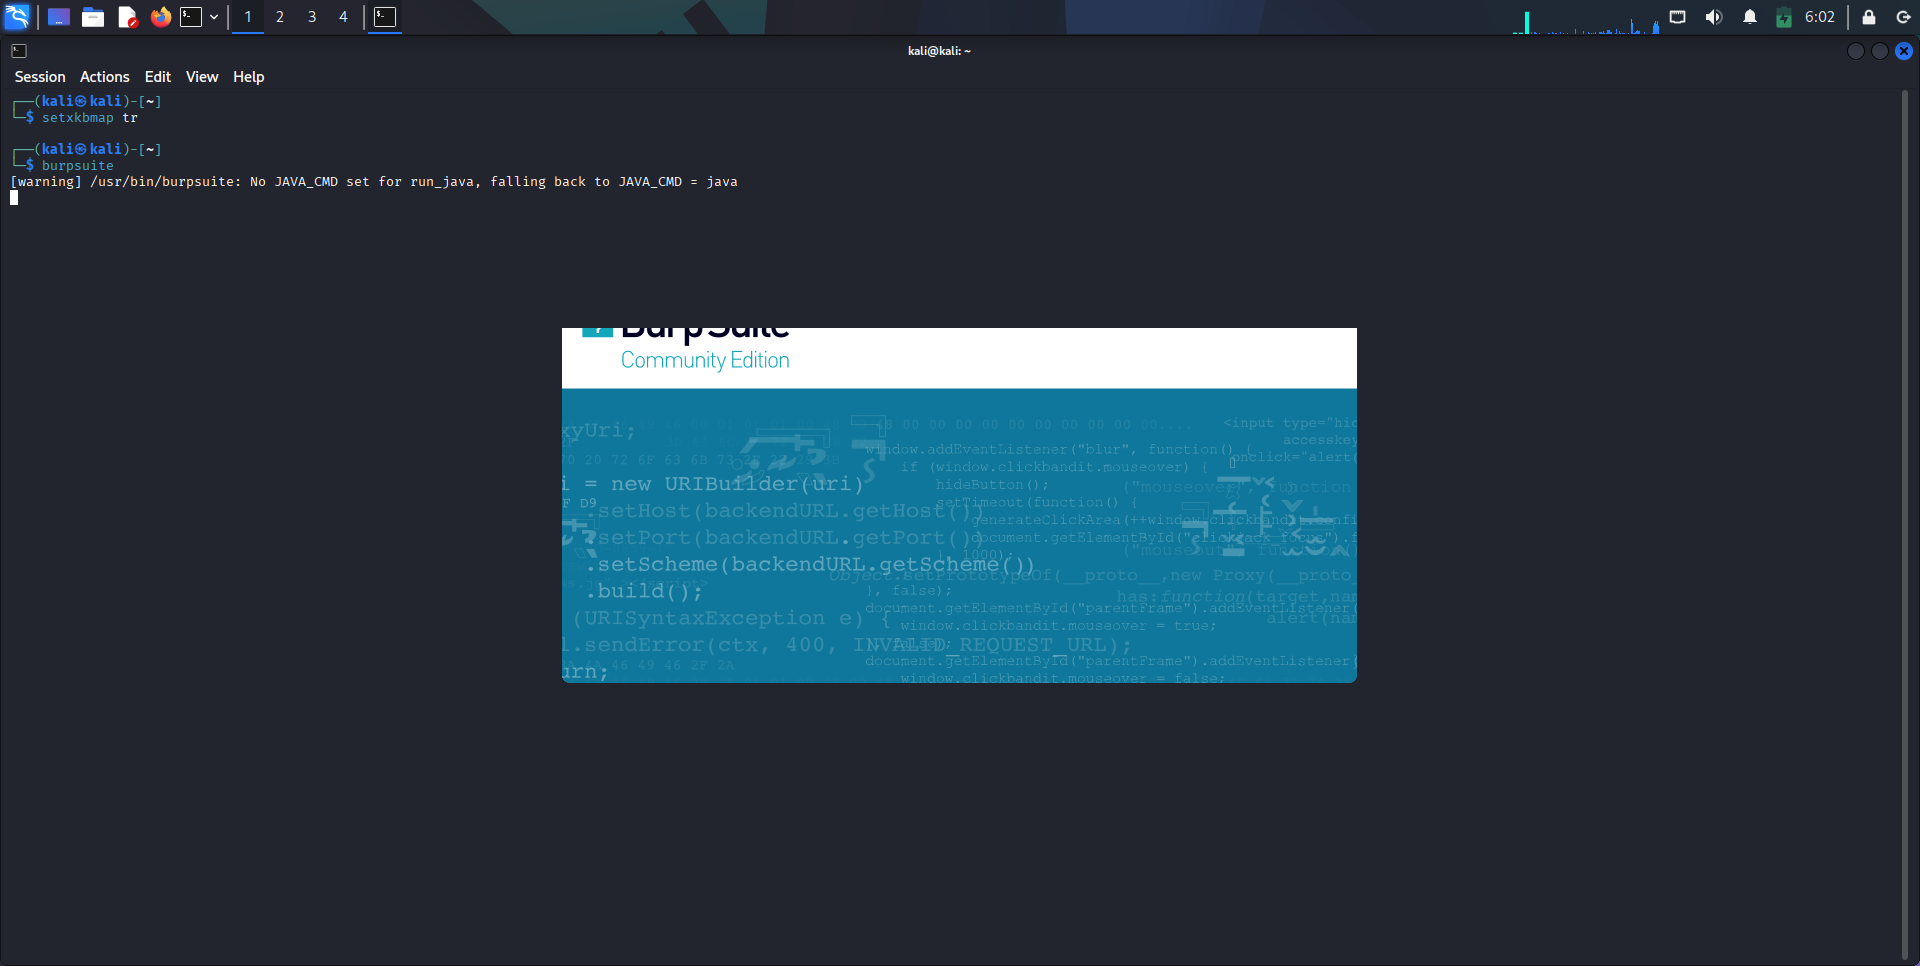Expand the terminal launcher dropdown arrow
Viewport: 1920px width, 966px height.
[x=214, y=17]
